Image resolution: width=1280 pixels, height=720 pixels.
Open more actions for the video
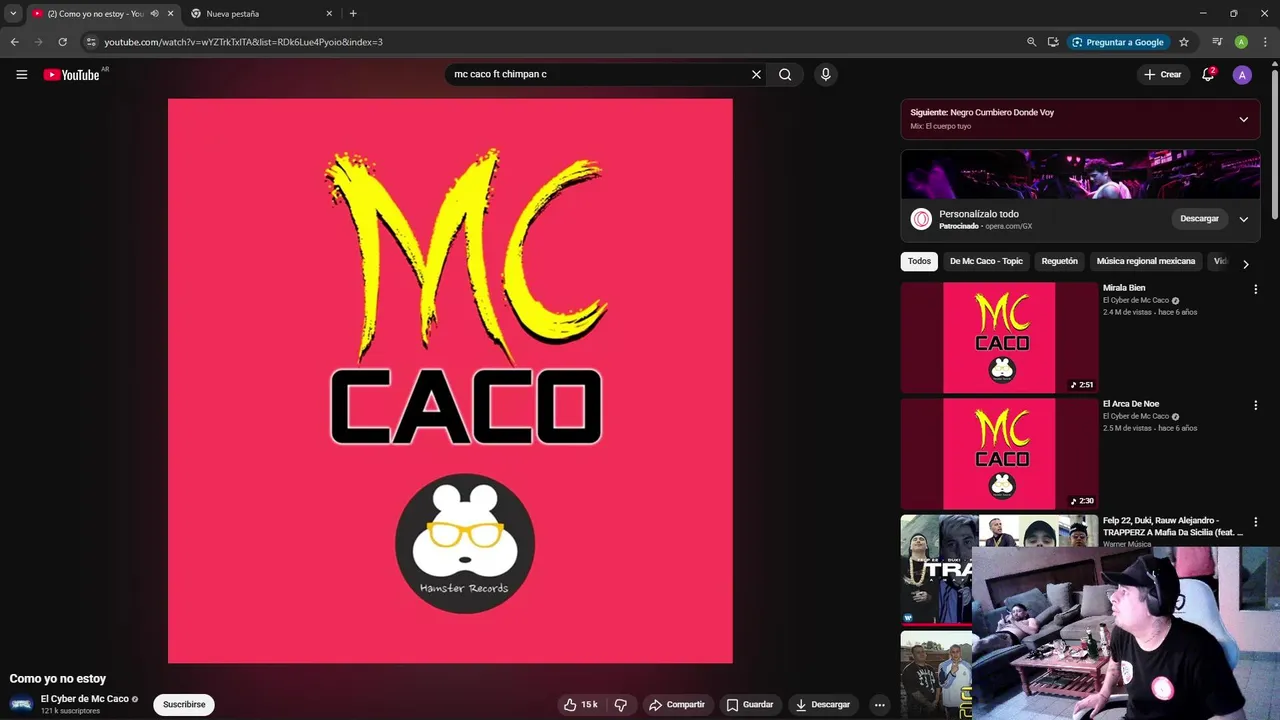pyautogui.click(x=879, y=704)
